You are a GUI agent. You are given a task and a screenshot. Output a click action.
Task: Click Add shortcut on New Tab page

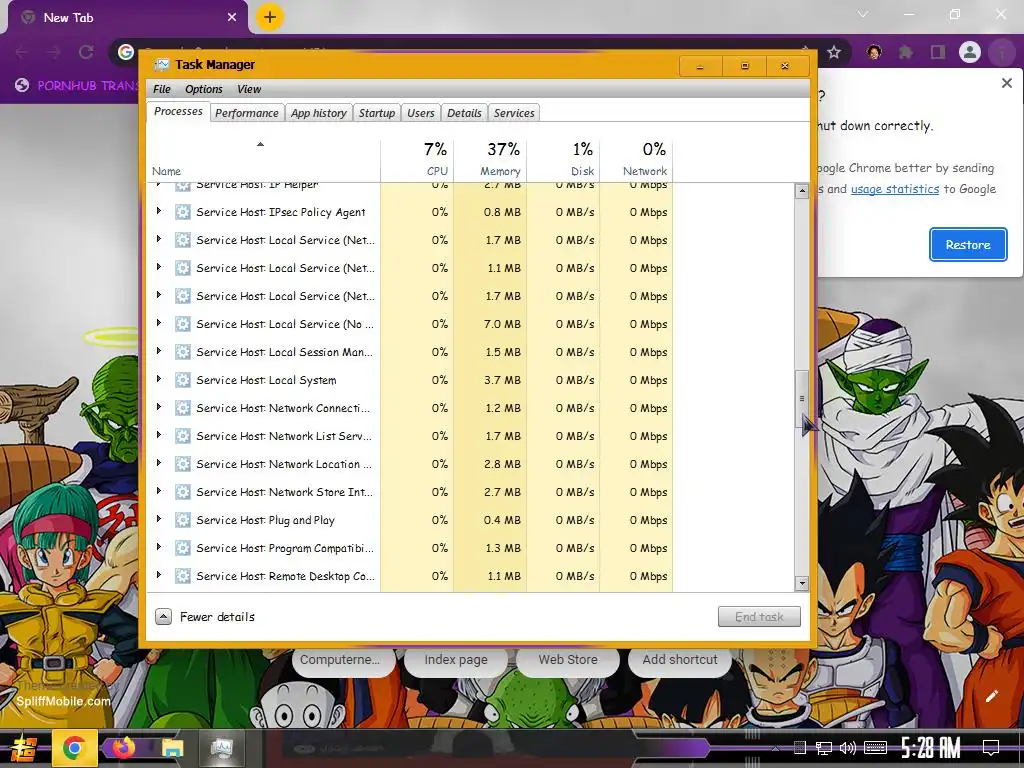click(680, 660)
